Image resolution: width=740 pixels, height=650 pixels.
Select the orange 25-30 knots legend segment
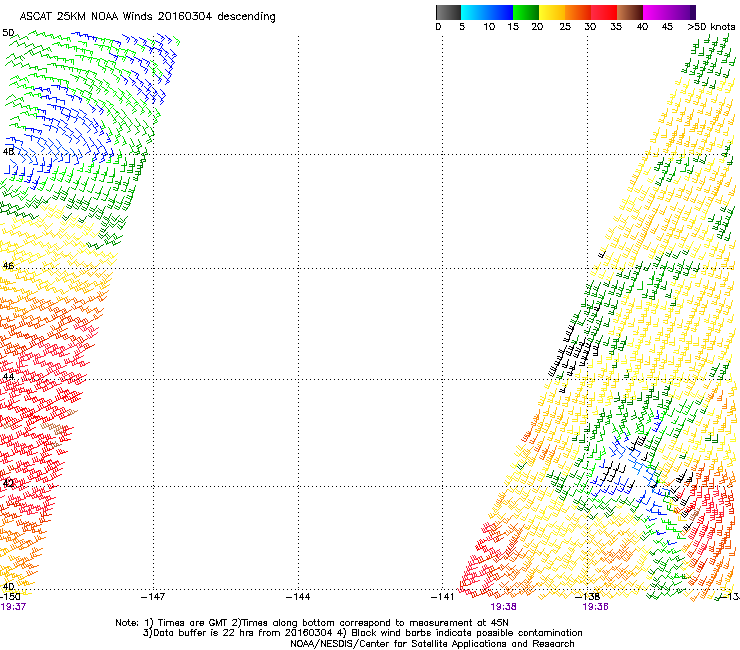(578, 12)
